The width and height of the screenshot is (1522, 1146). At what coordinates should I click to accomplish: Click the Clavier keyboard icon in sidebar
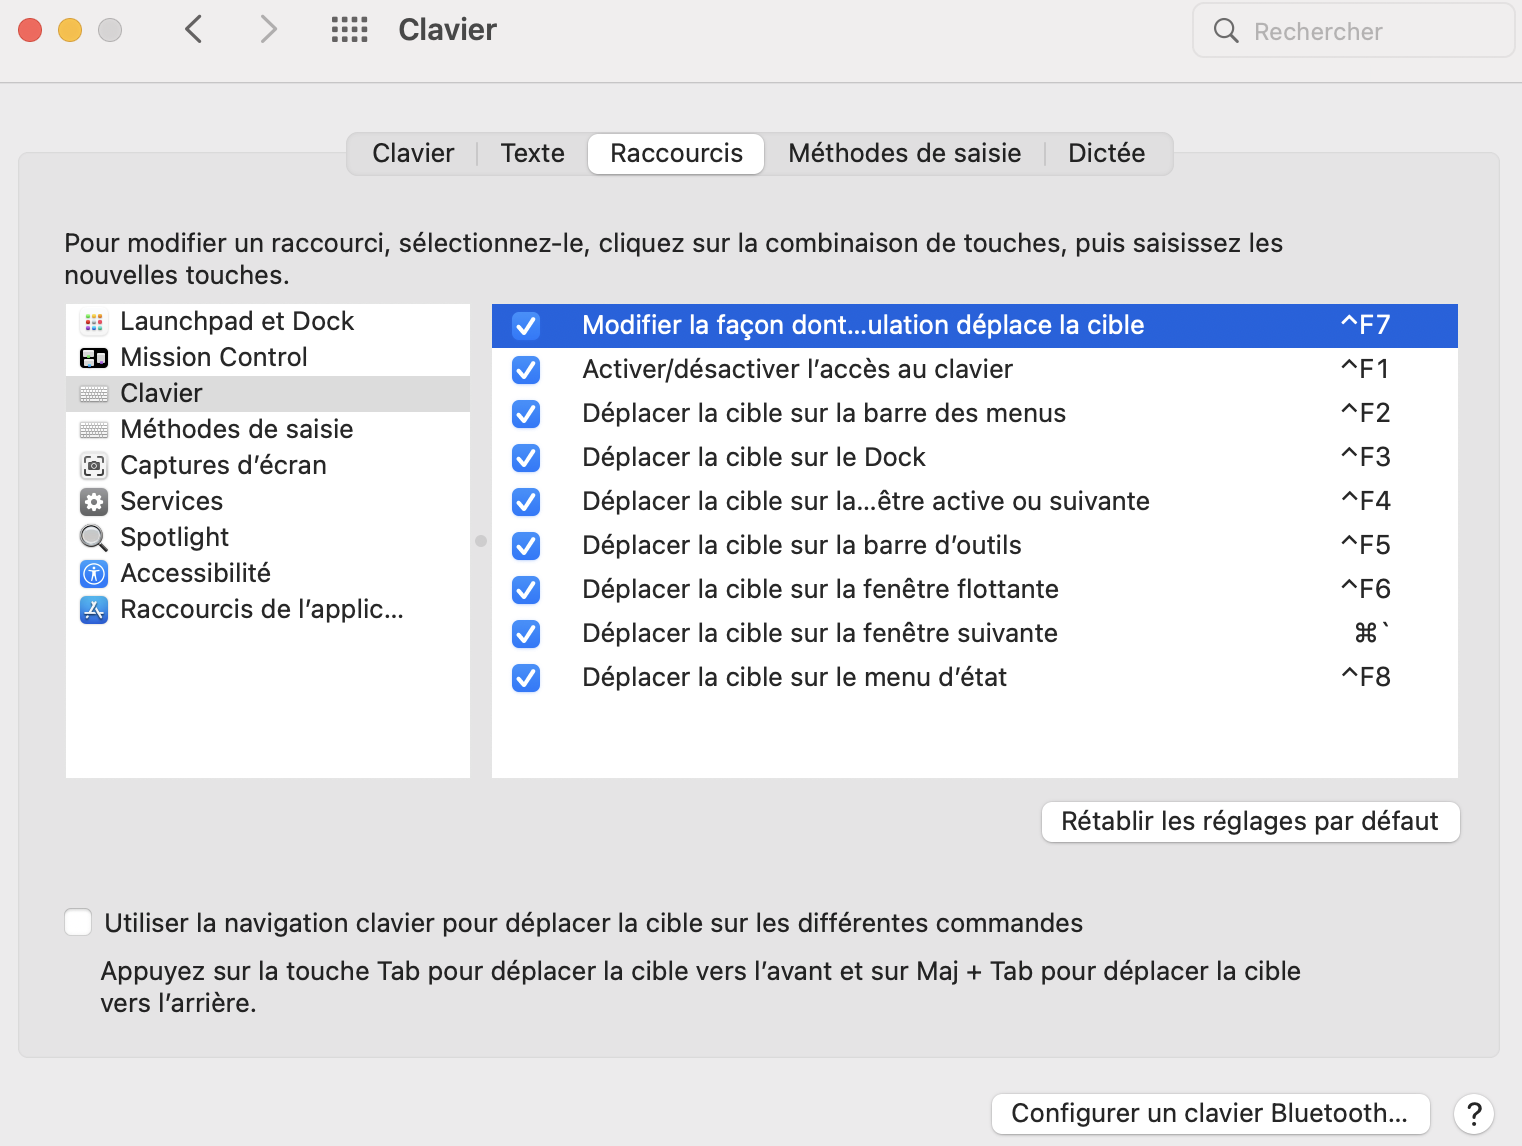pyautogui.click(x=93, y=393)
